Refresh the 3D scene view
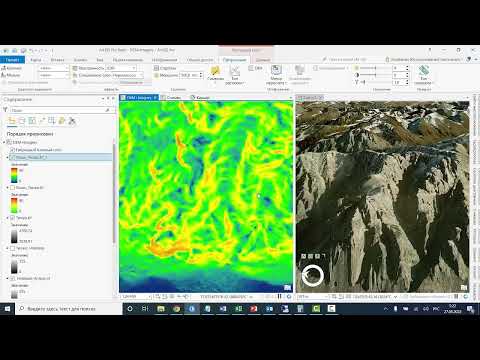Screen dimensions: 480x360 [x=465, y=296]
